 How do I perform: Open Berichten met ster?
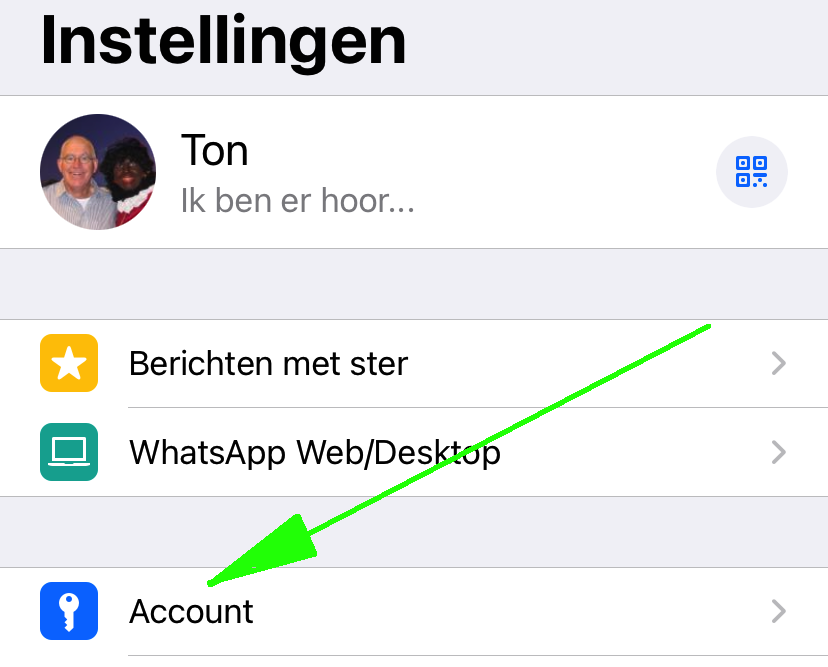click(x=414, y=363)
